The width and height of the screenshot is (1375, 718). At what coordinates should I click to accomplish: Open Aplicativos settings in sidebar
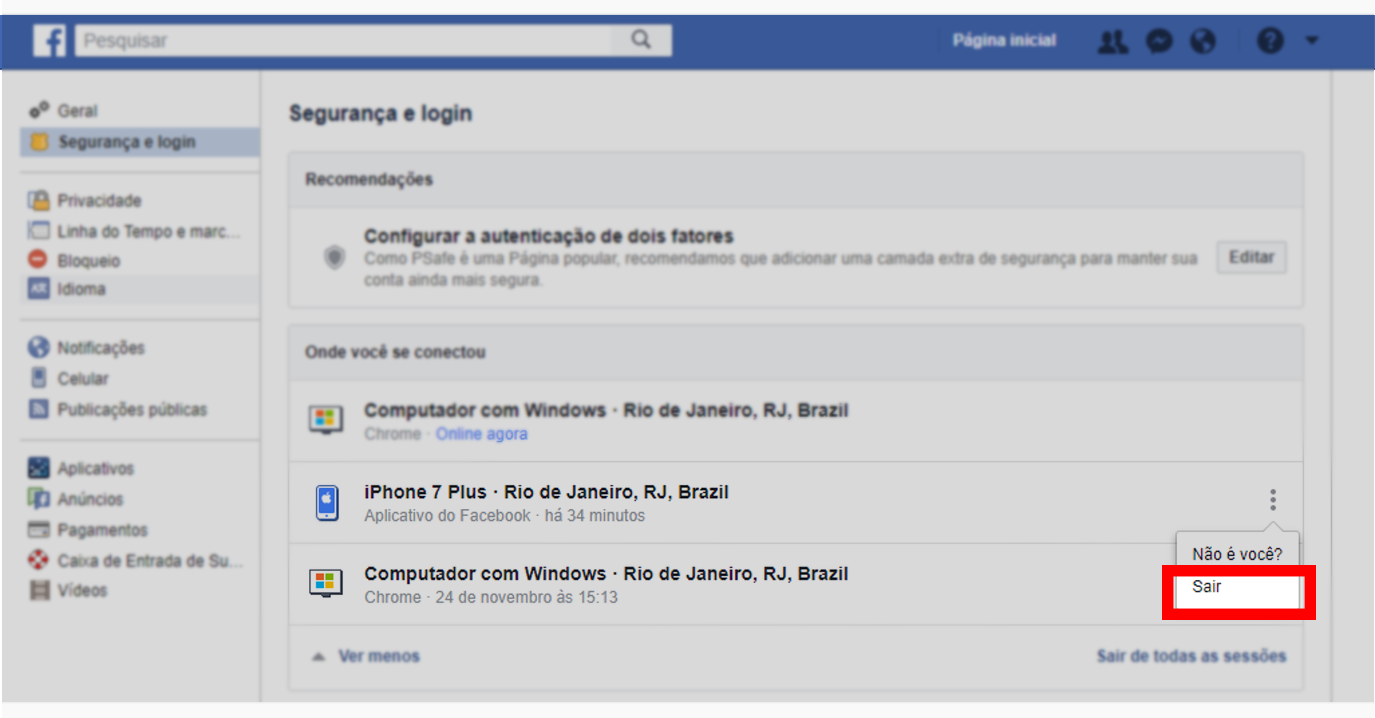pos(95,468)
